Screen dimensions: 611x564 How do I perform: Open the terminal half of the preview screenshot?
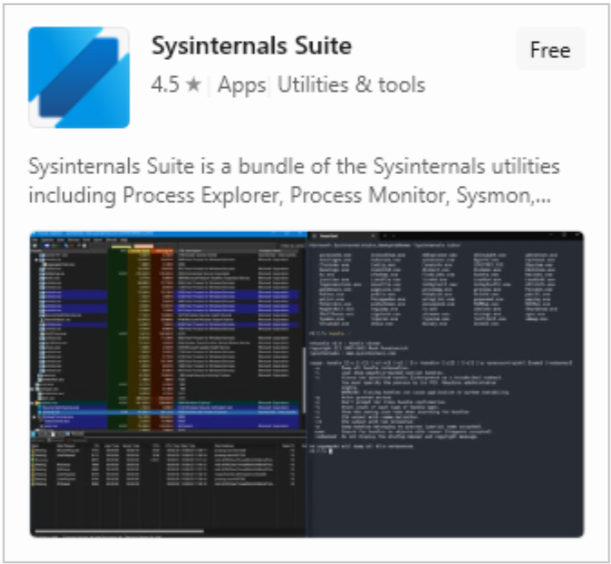pyautogui.click(x=445, y=384)
